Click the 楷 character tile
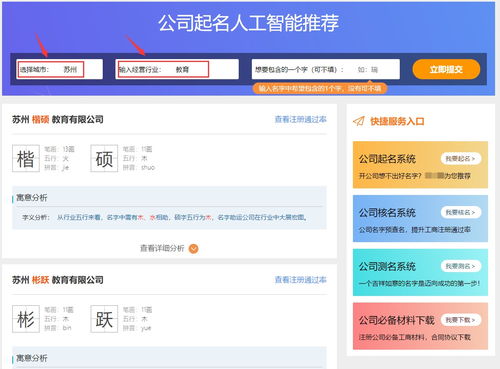Image resolution: width=500 pixels, height=369 pixels. [26, 158]
